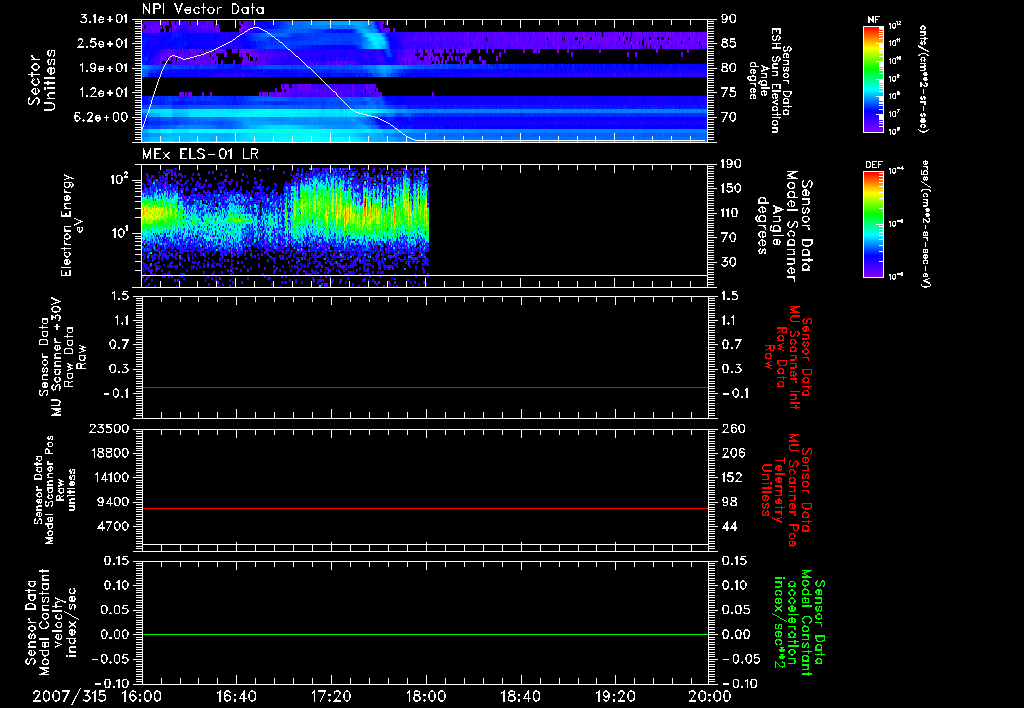Click the '18800' scanner position tick label

click(108, 453)
